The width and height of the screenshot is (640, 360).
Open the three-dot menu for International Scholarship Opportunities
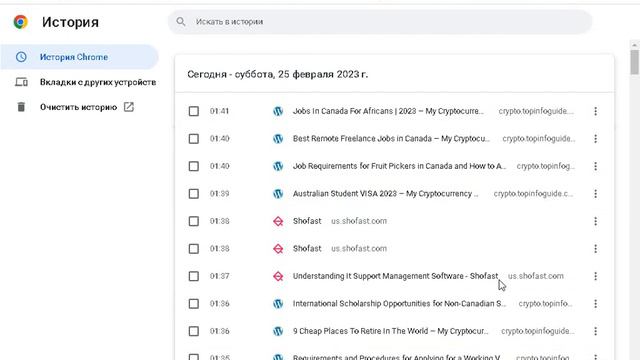(596, 304)
